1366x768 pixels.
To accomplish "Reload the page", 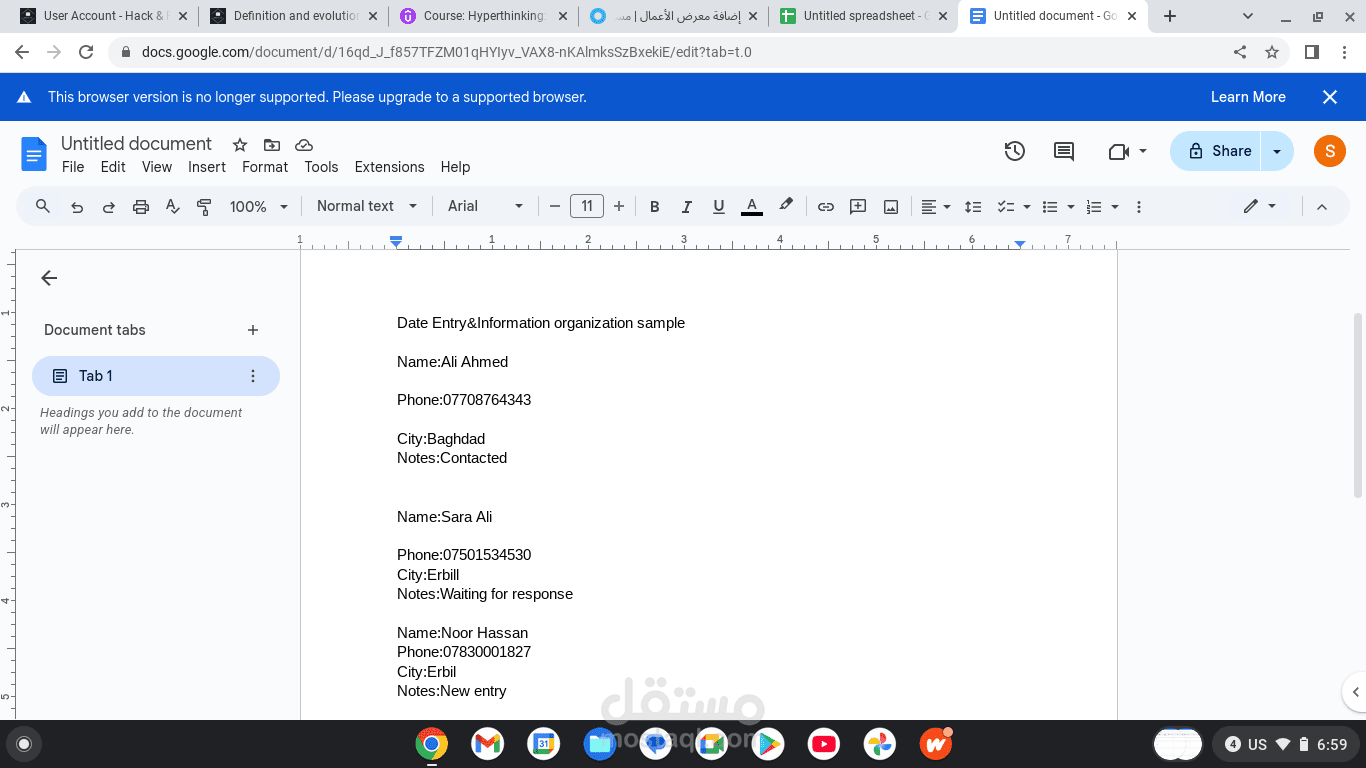I will (x=86, y=52).
